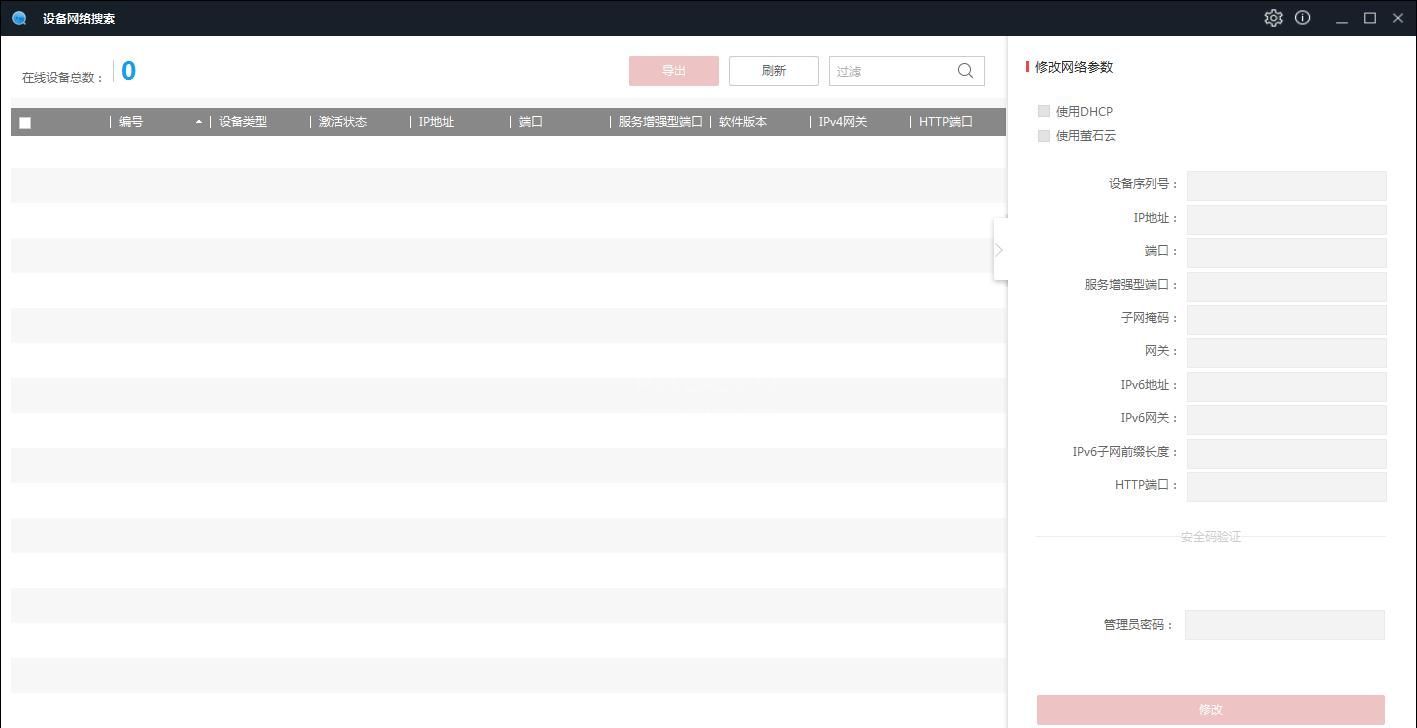
Task: Open the info/about icon in title bar
Action: click(x=1302, y=18)
